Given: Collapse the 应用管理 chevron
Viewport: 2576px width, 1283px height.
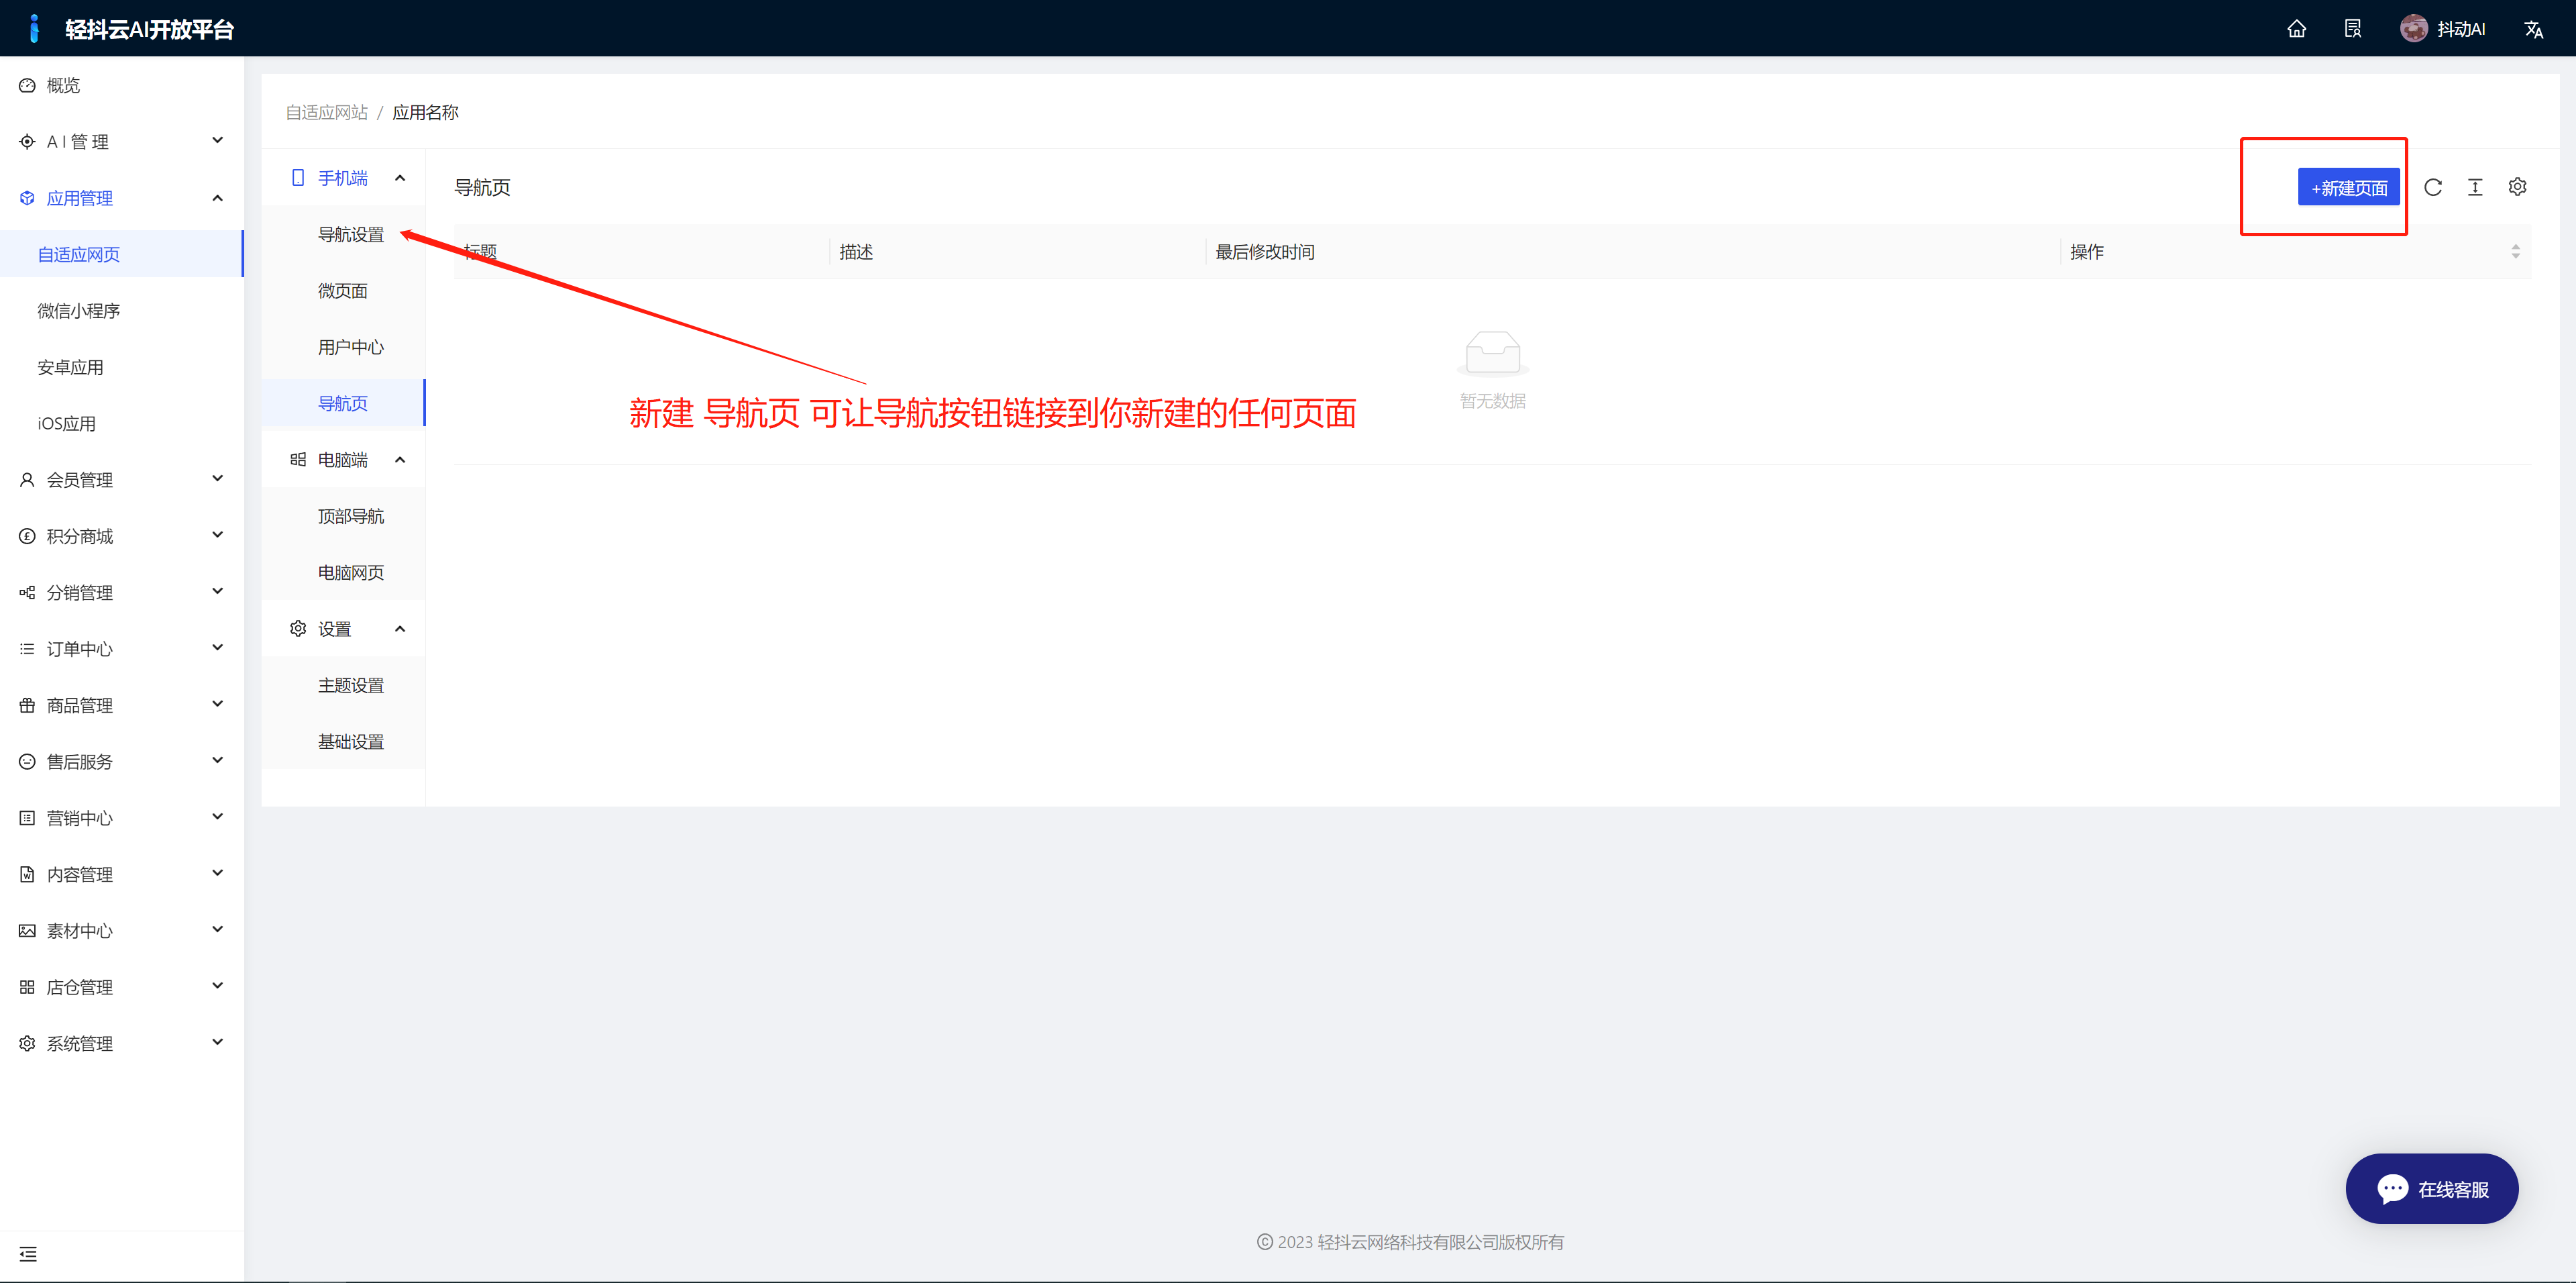Looking at the screenshot, I should 218,198.
